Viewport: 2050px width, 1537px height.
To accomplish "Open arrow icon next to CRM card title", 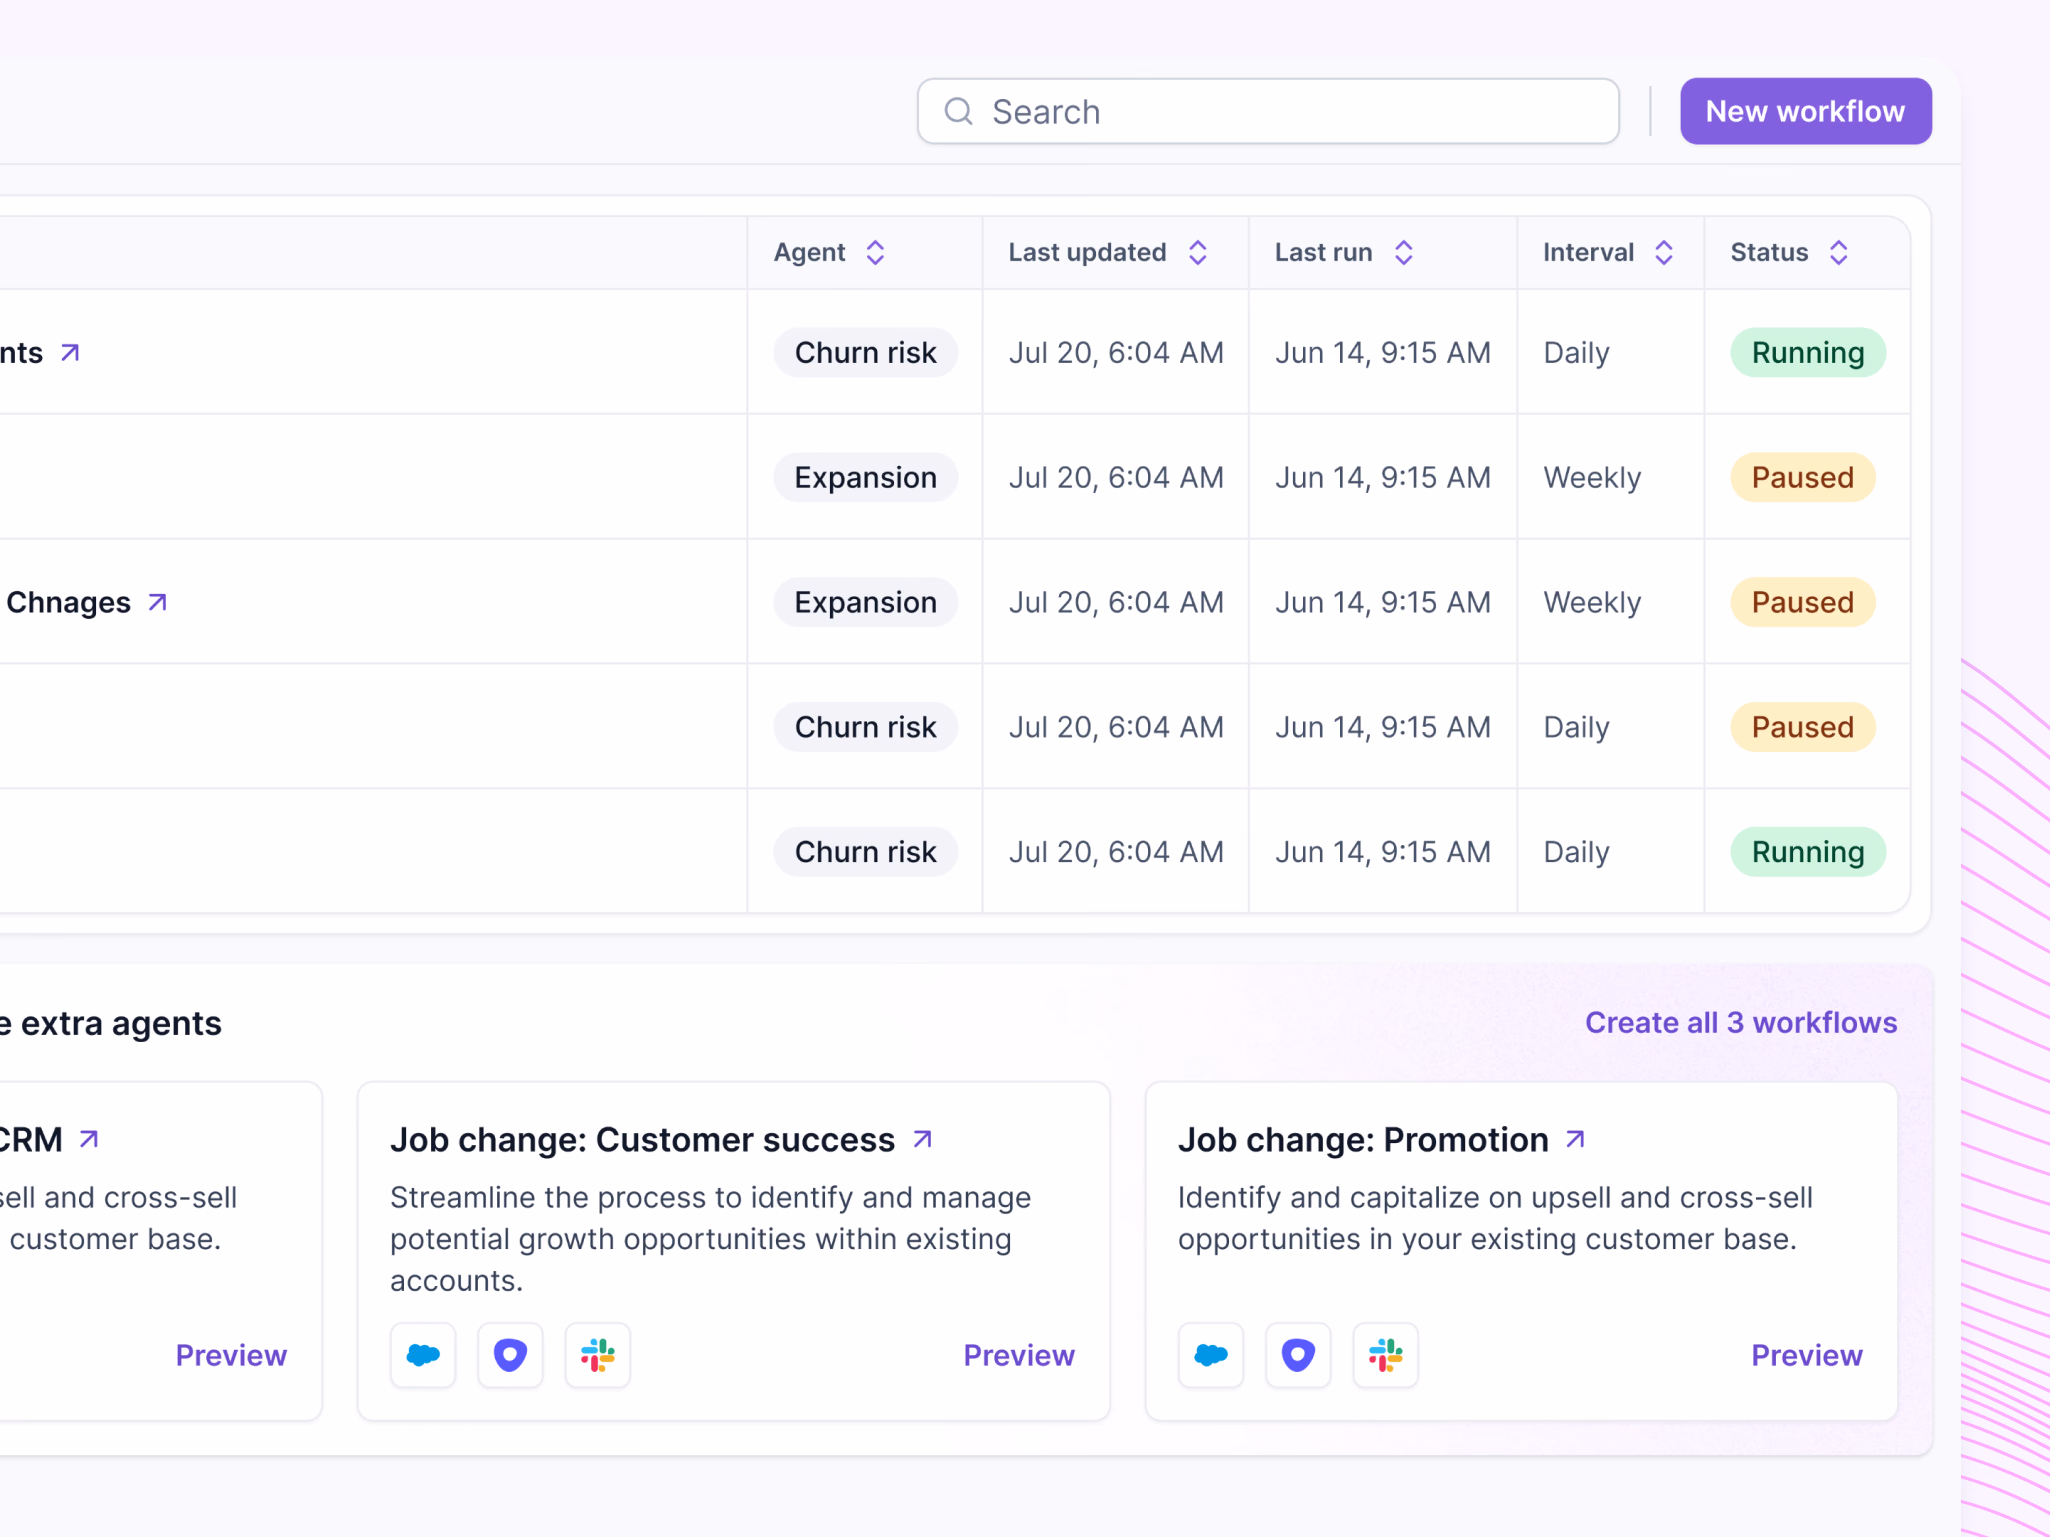I will click(89, 1139).
